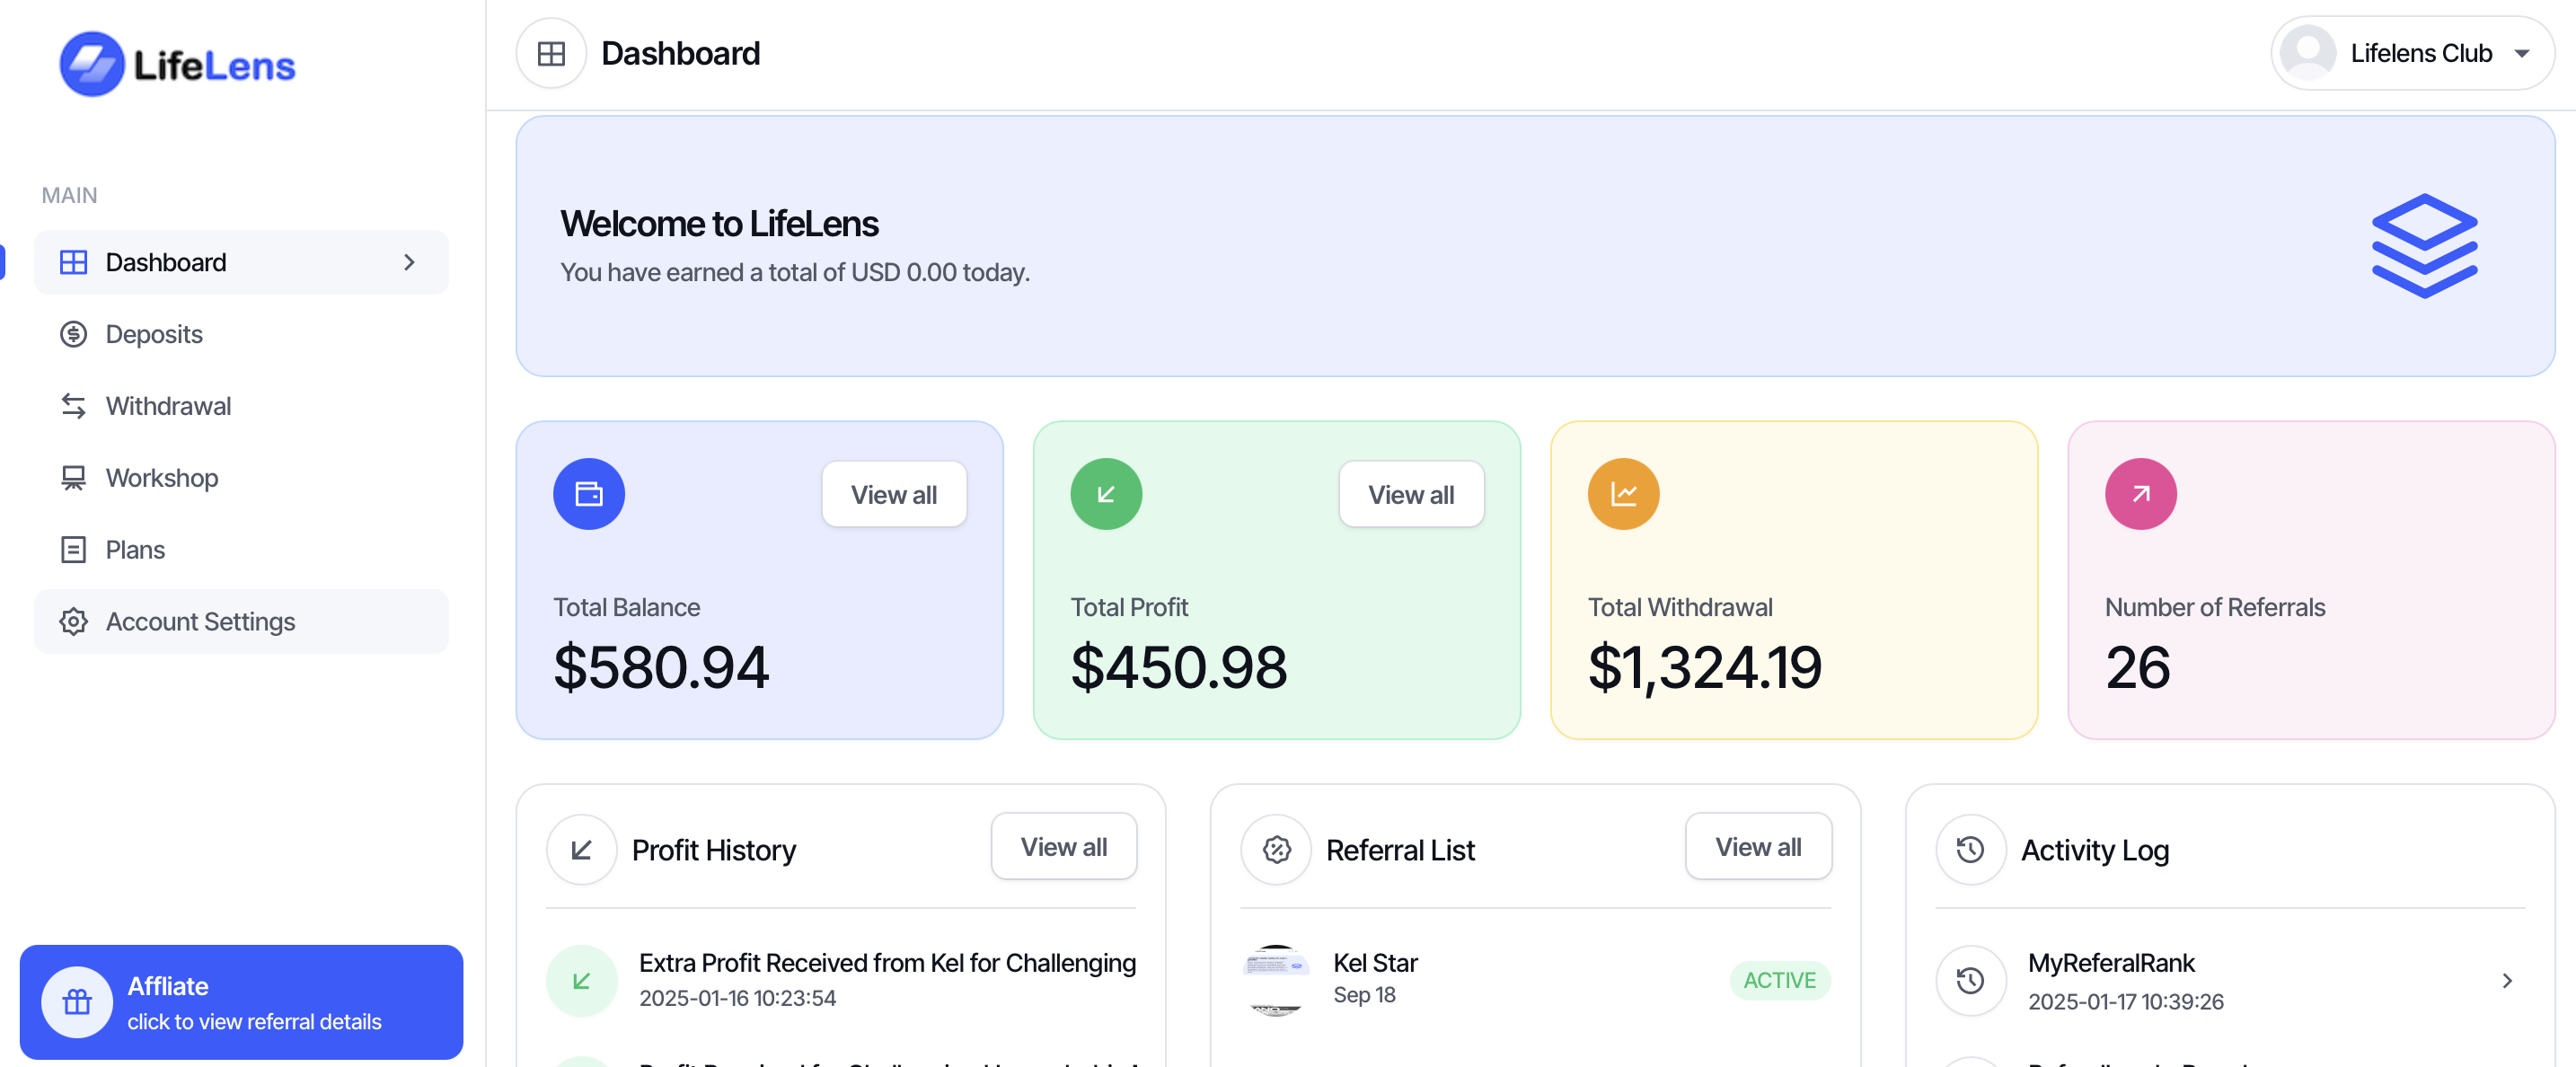The width and height of the screenshot is (2576, 1067).
Task: Click View all in Profit History
Action: [1064, 847]
